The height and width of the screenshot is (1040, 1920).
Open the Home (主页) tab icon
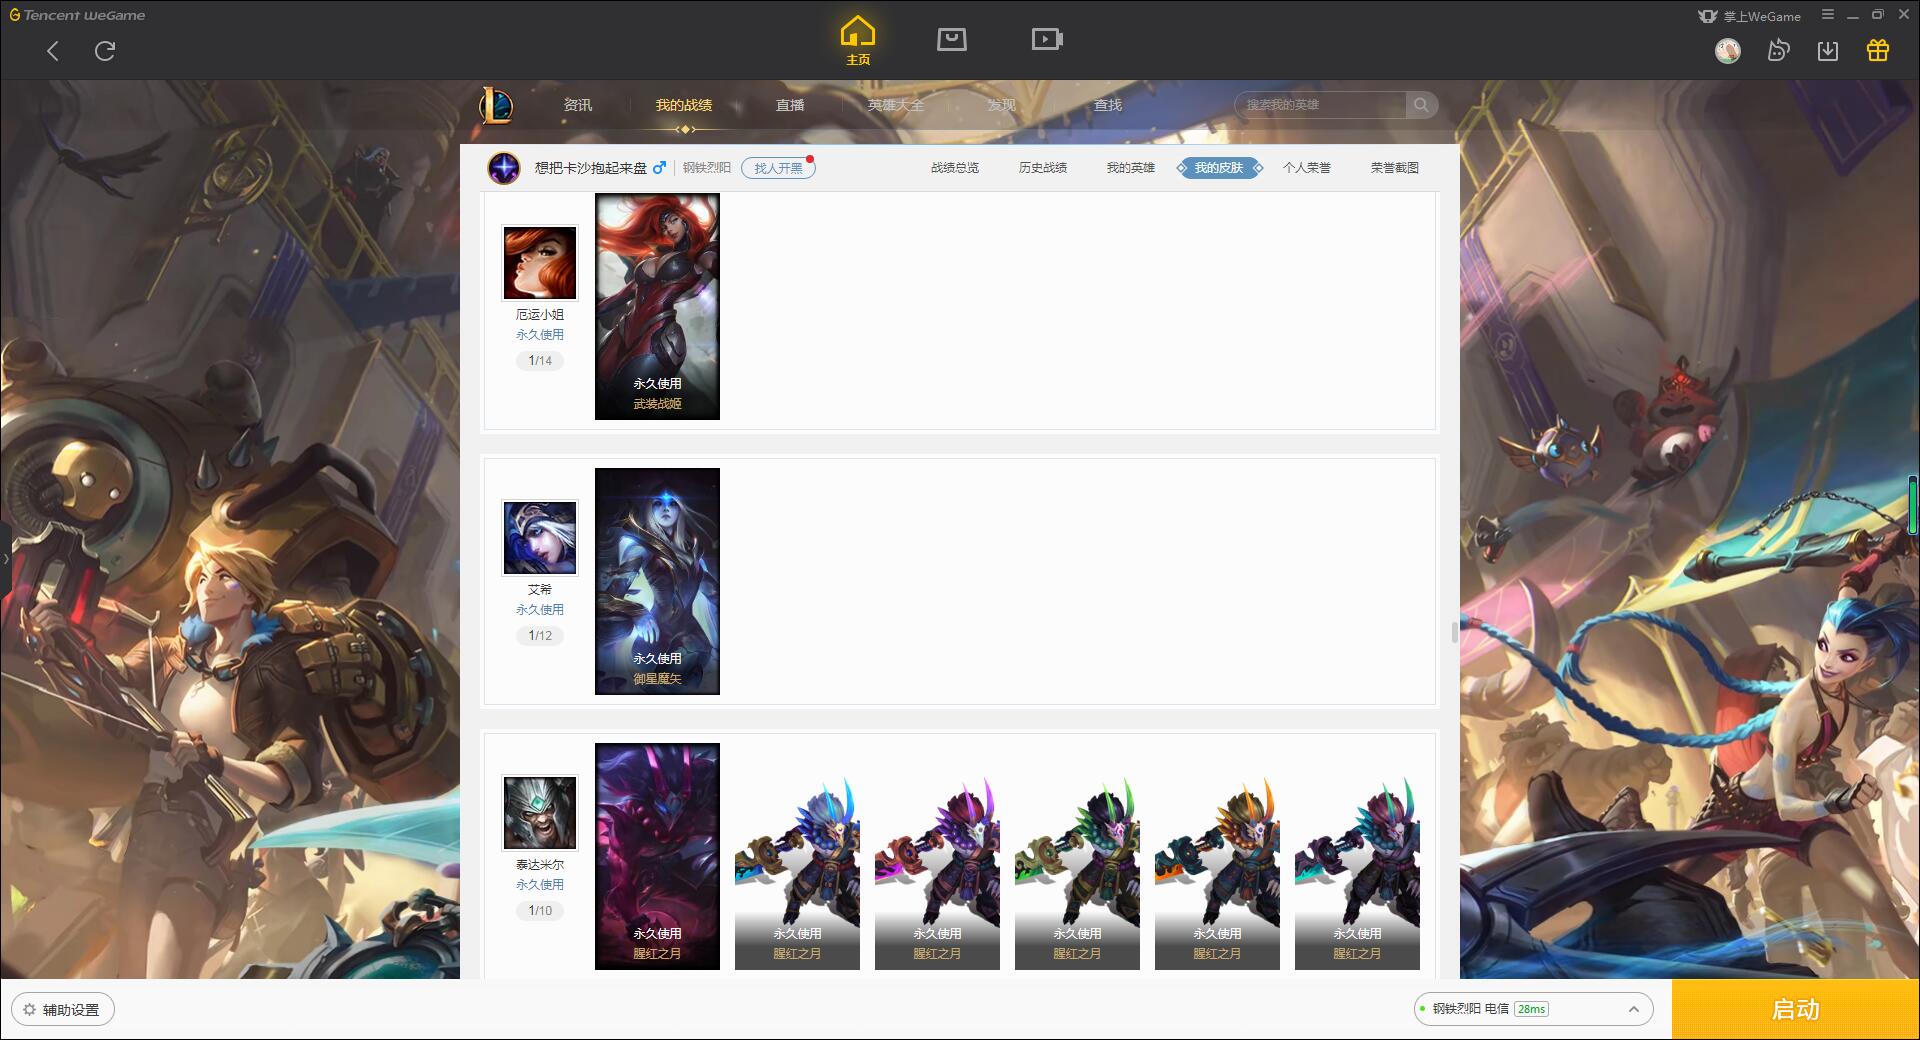click(x=858, y=41)
